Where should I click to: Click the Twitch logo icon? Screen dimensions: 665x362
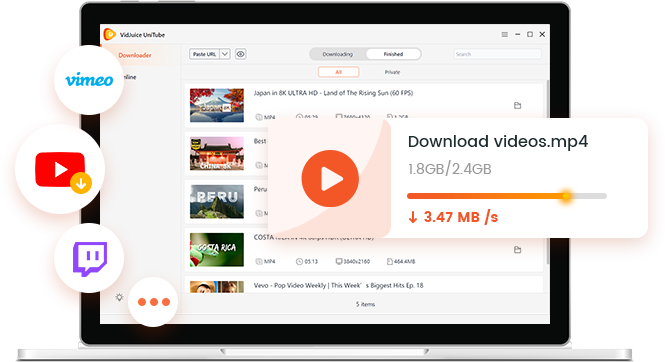90,259
